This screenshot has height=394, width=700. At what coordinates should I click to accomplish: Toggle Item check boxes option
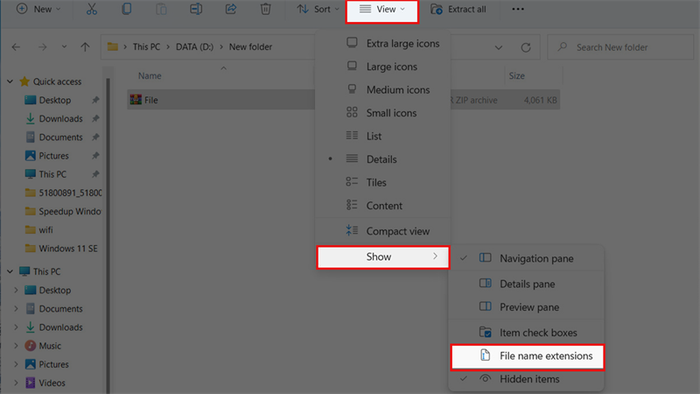click(526, 332)
